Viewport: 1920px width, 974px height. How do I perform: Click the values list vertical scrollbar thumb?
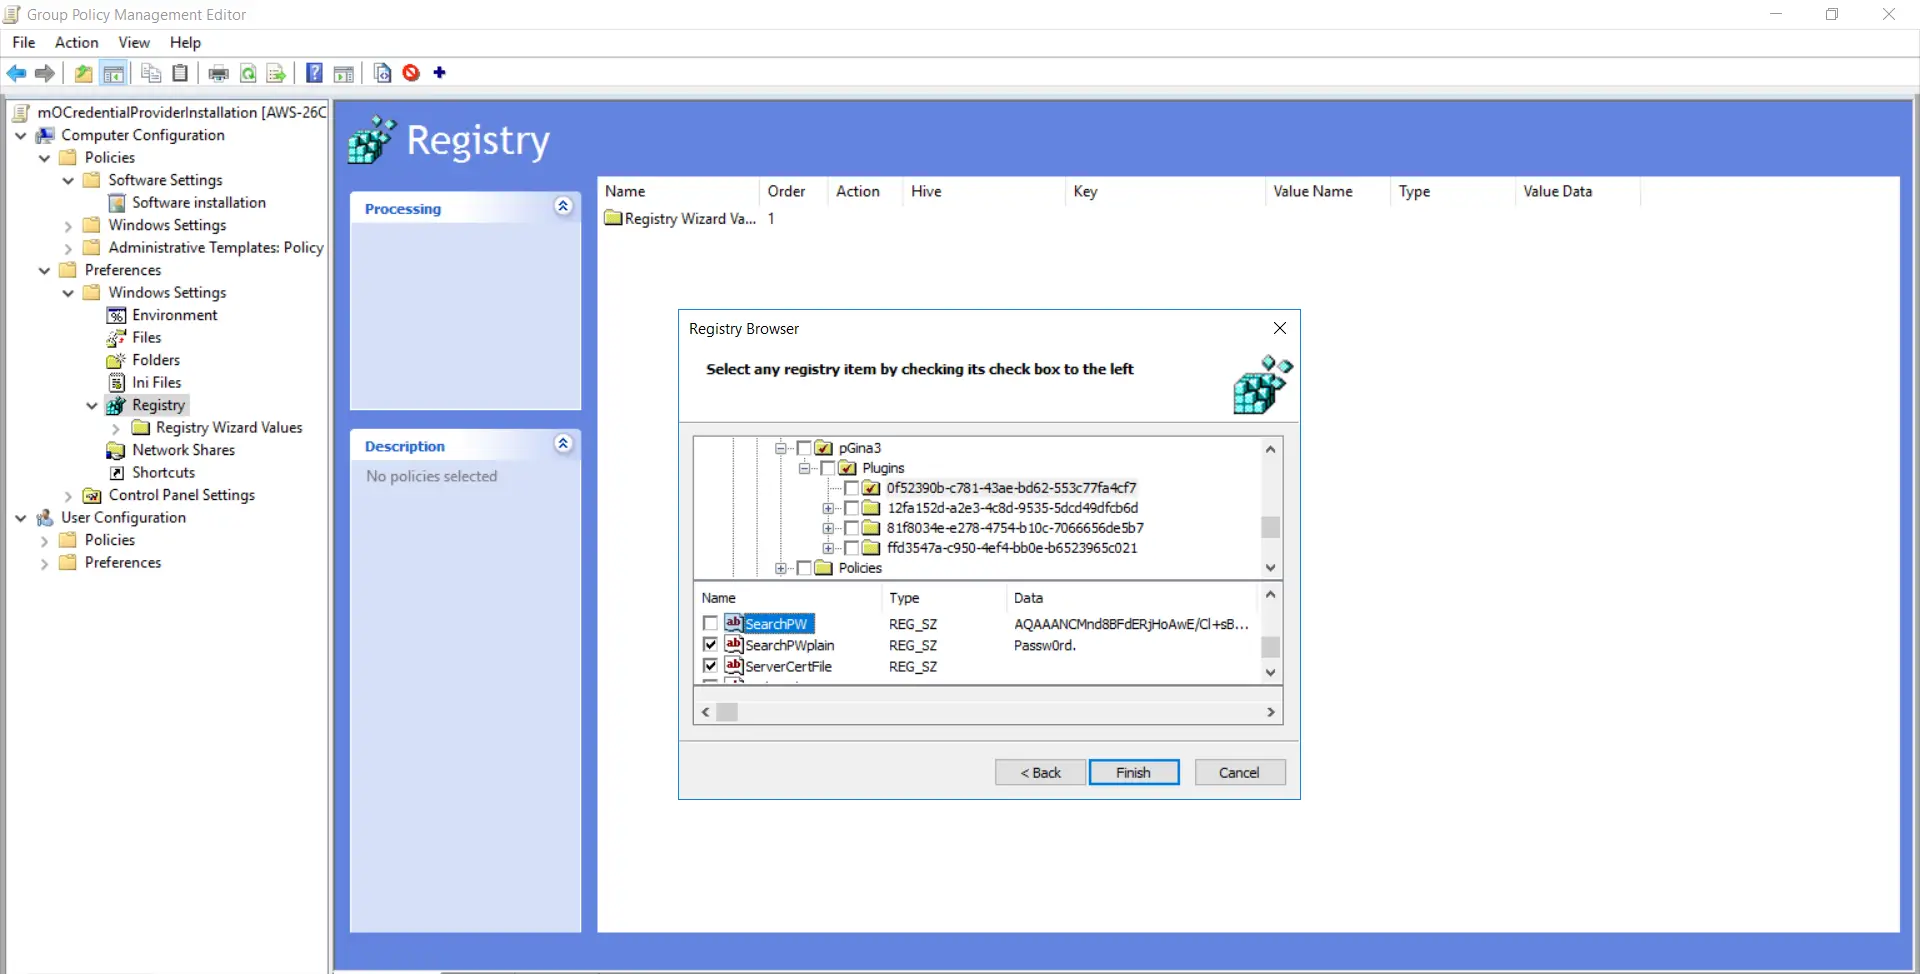[1270, 646]
